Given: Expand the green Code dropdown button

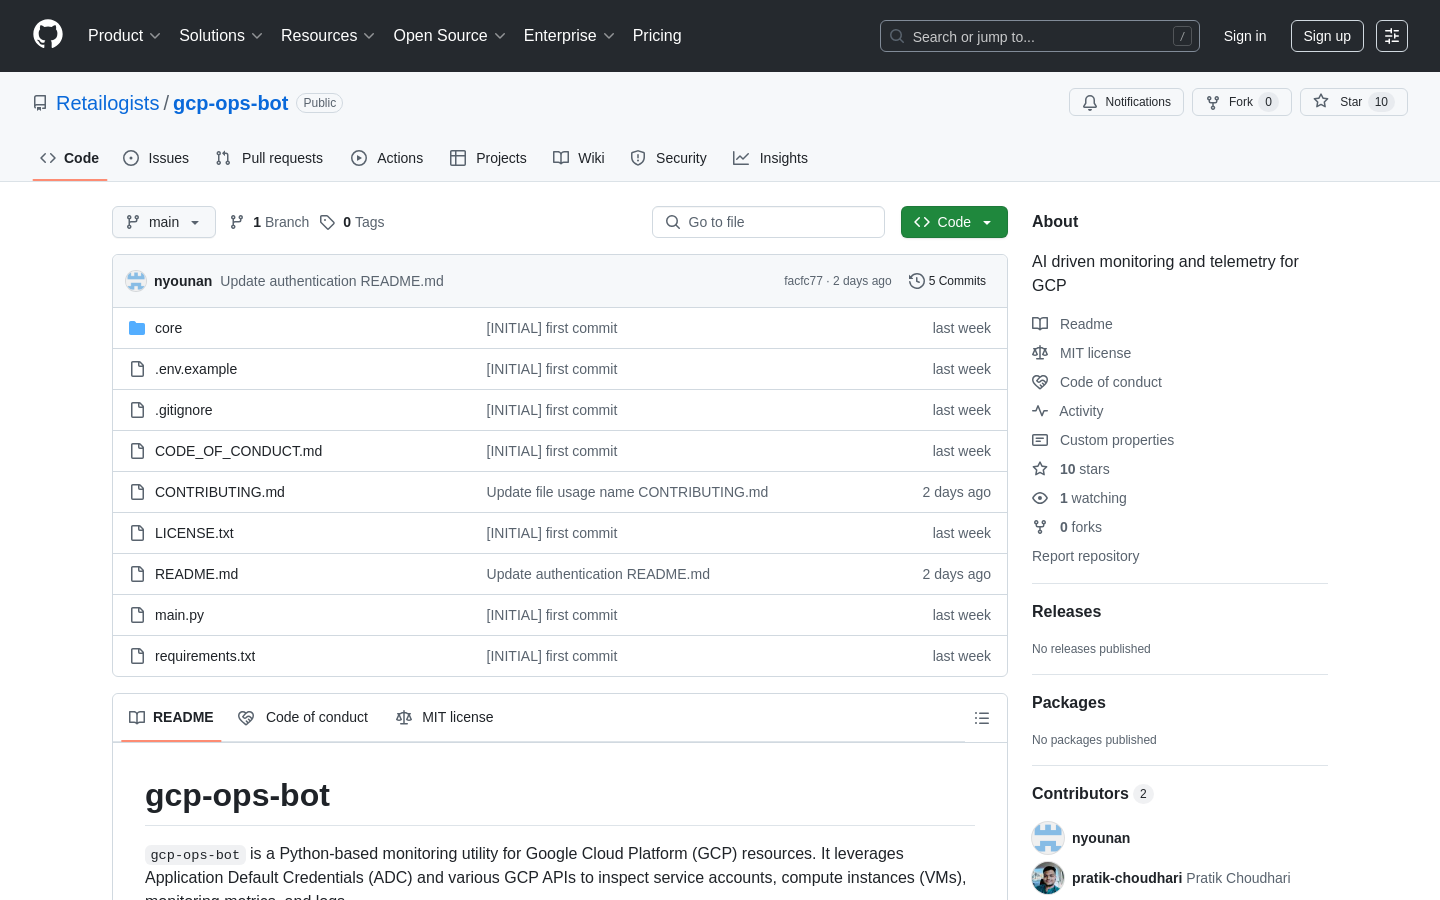Looking at the screenshot, I should tap(953, 222).
